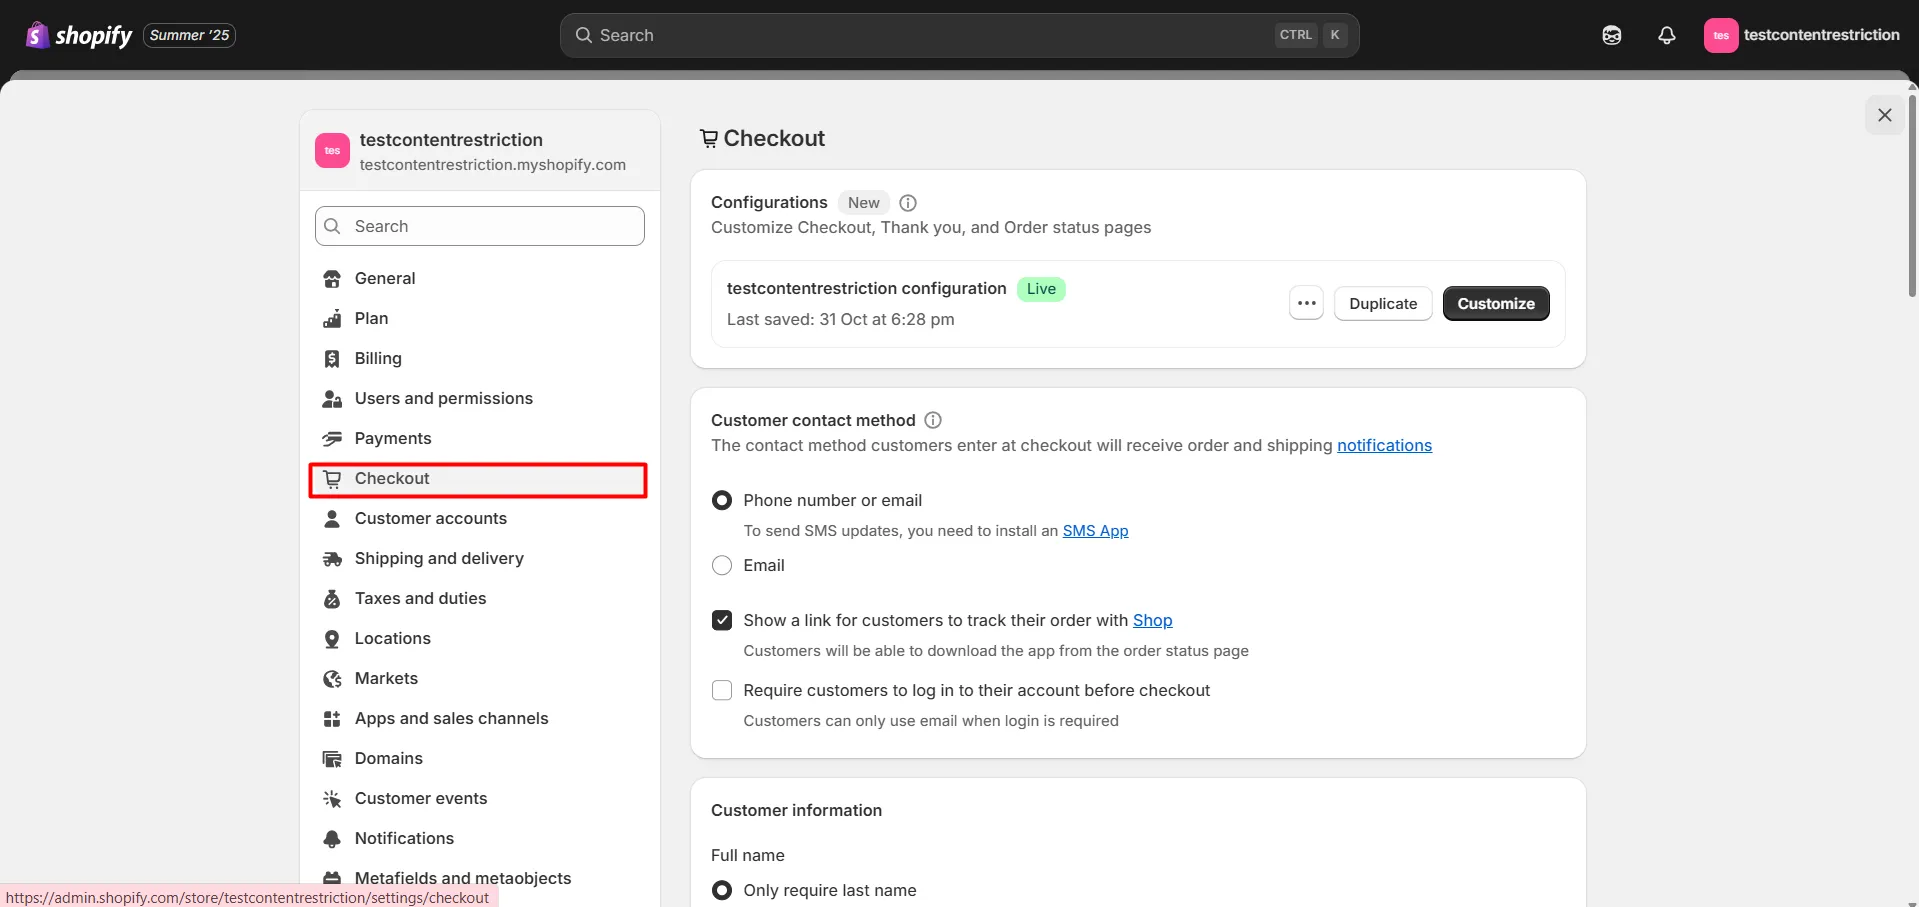This screenshot has width=1919, height=907.
Task: Click the Duplicate button
Action: [x=1383, y=303]
